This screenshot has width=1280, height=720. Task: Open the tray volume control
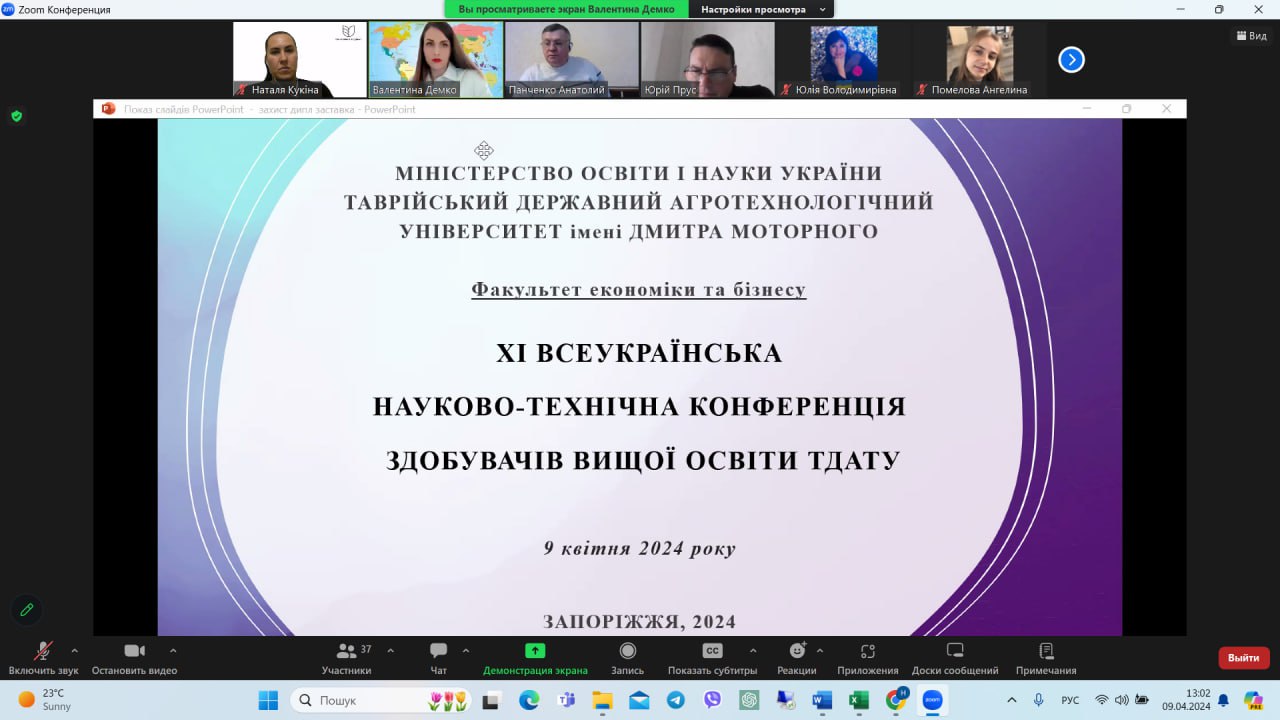click(1121, 700)
